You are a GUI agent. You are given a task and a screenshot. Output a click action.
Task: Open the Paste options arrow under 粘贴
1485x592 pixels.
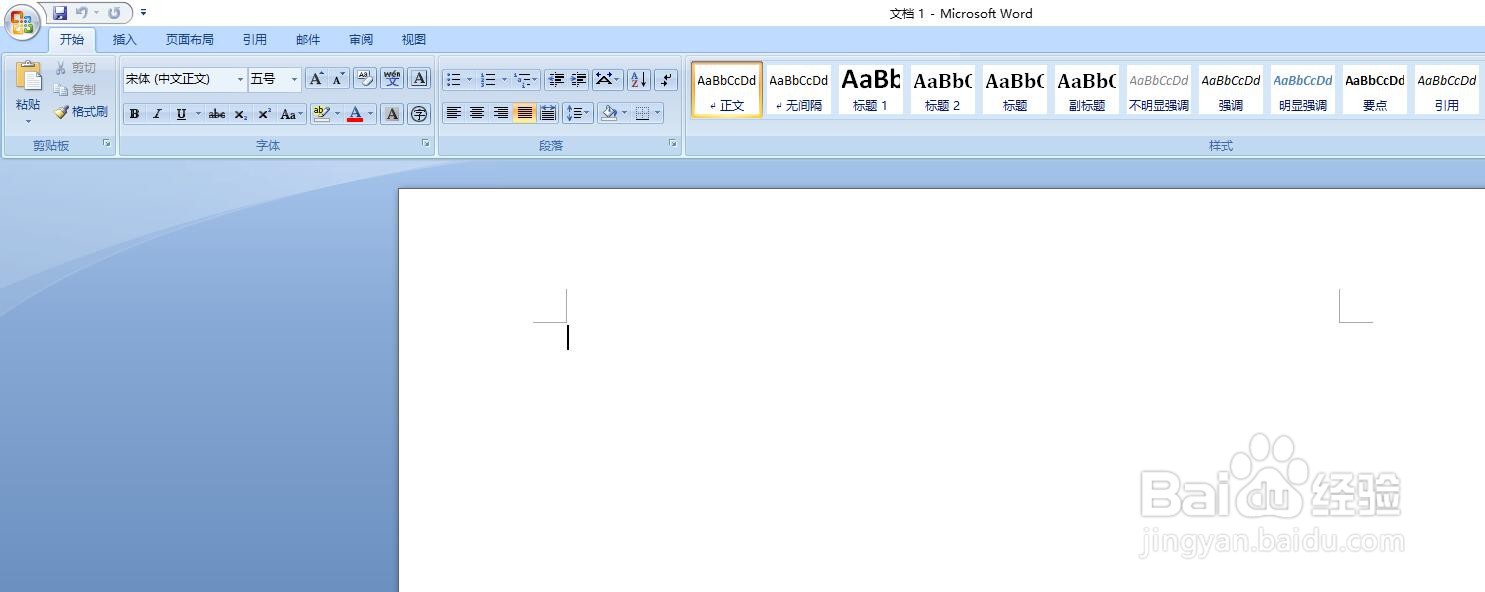coord(28,120)
